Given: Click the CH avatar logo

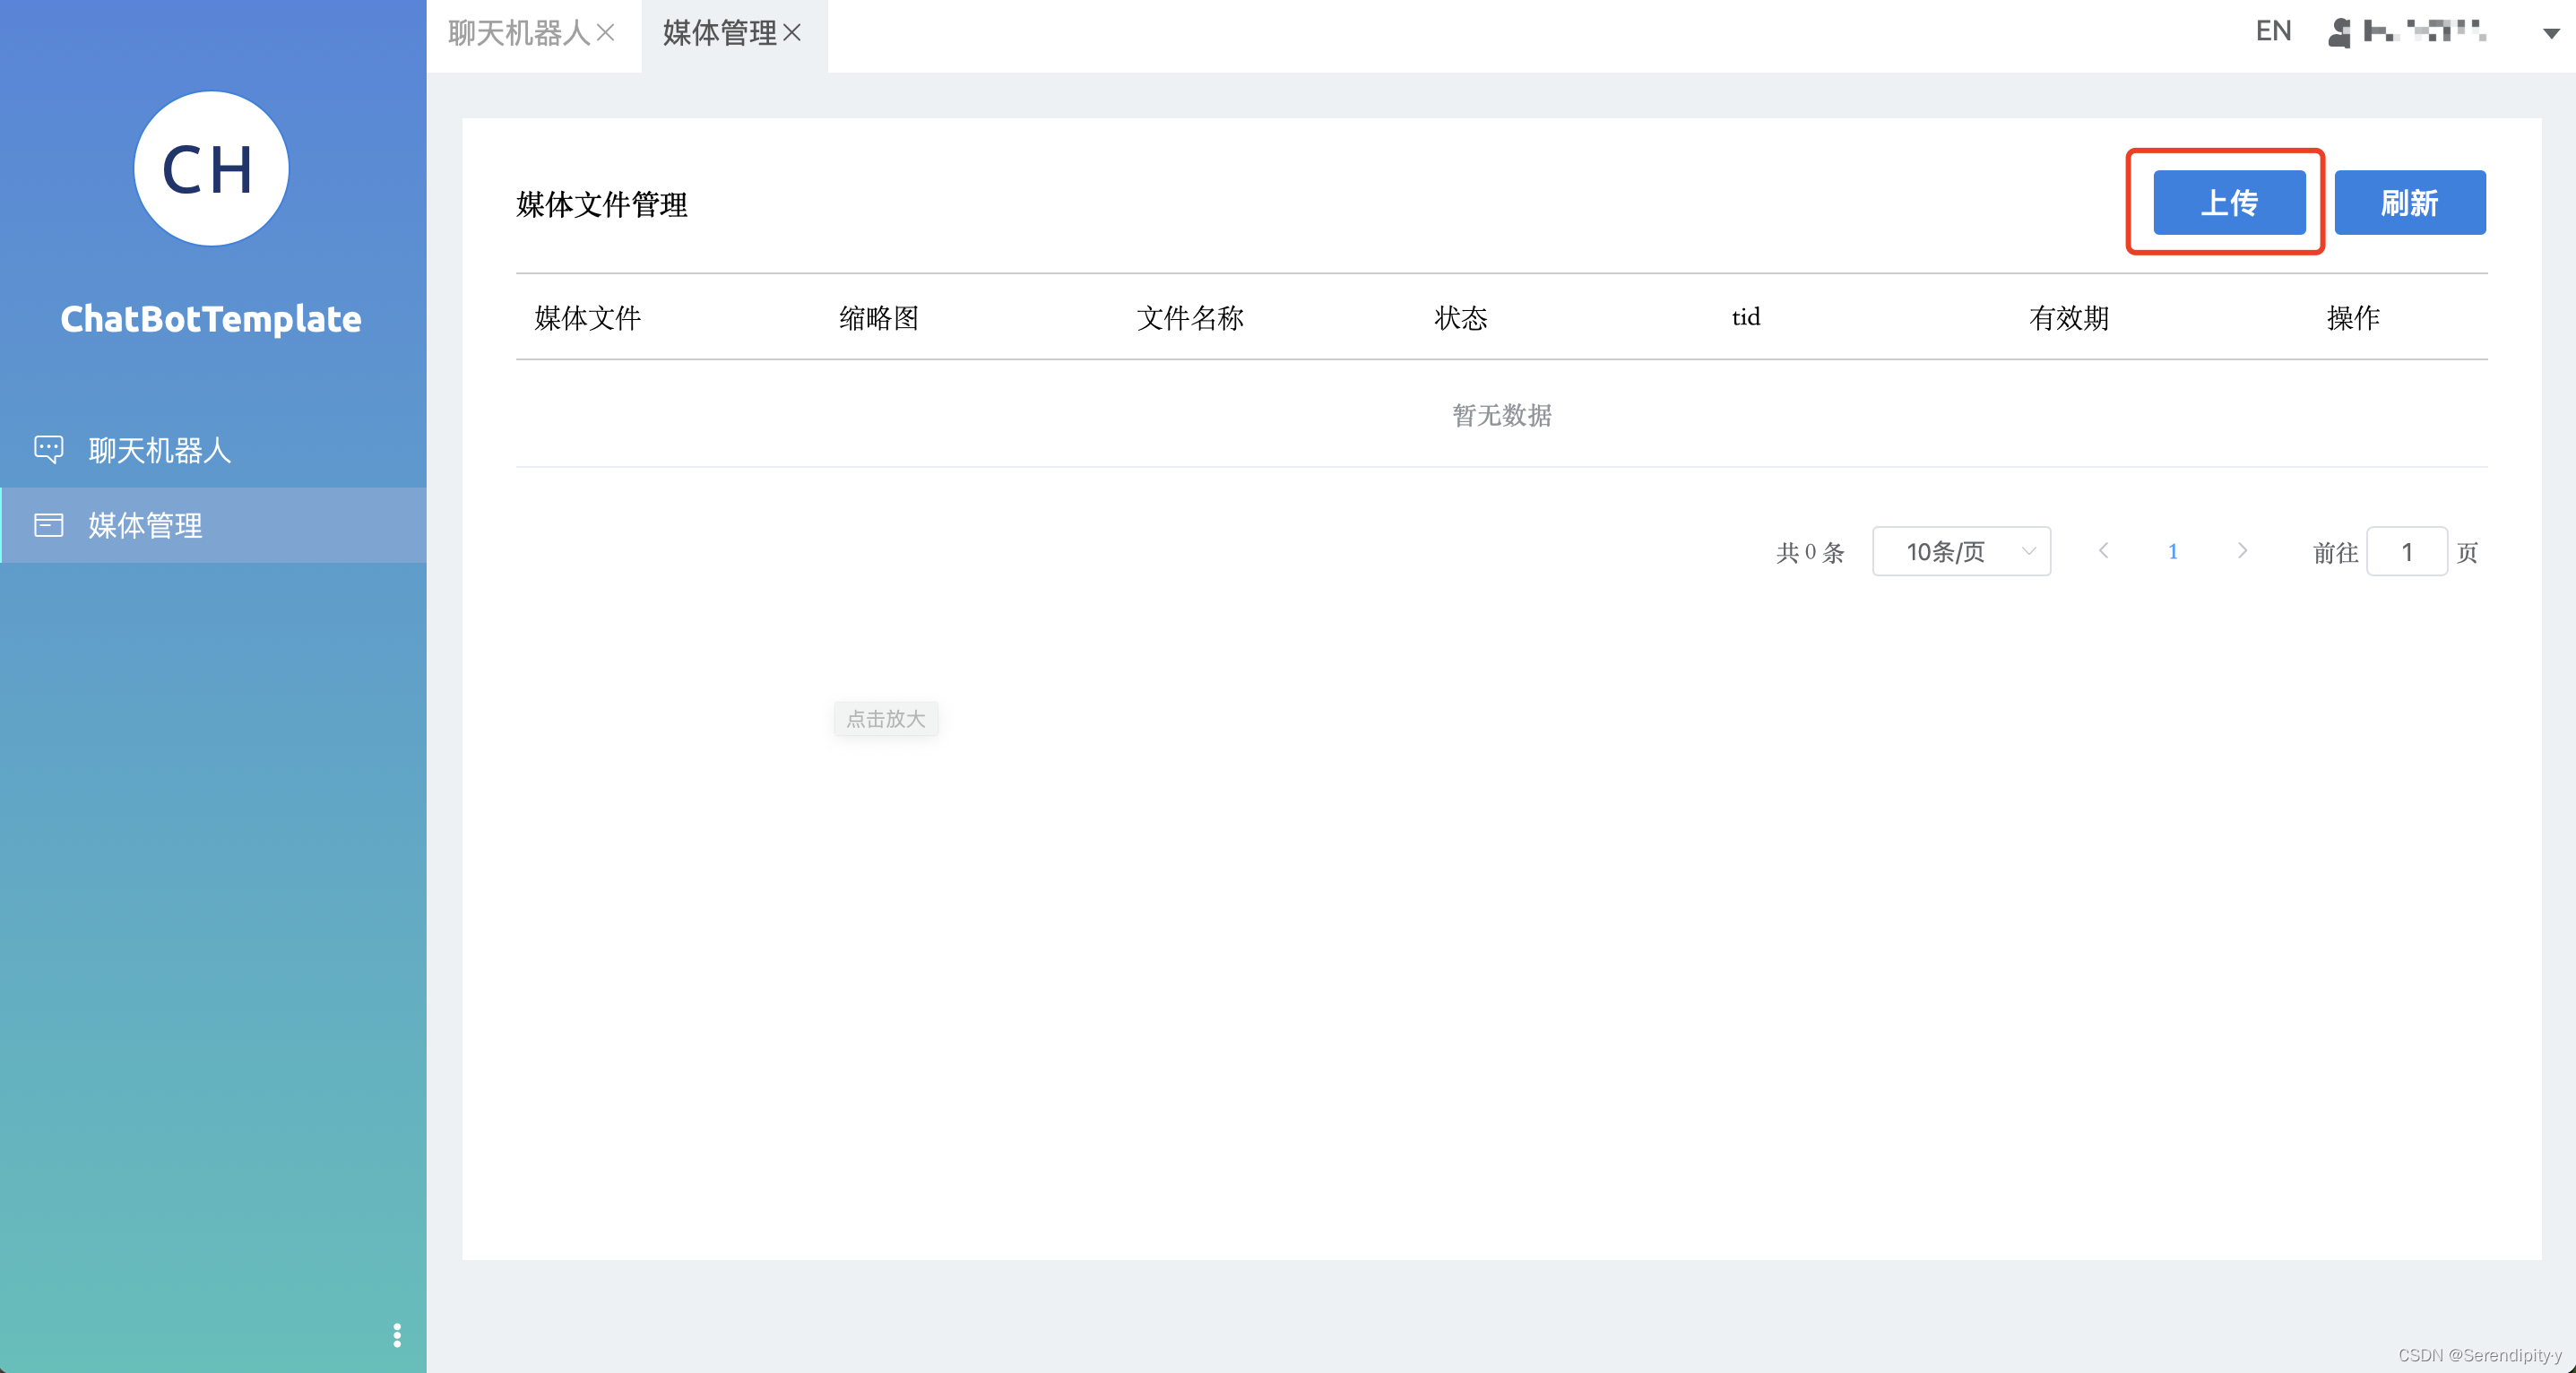Looking at the screenshot, I should (x=211, y=169).
